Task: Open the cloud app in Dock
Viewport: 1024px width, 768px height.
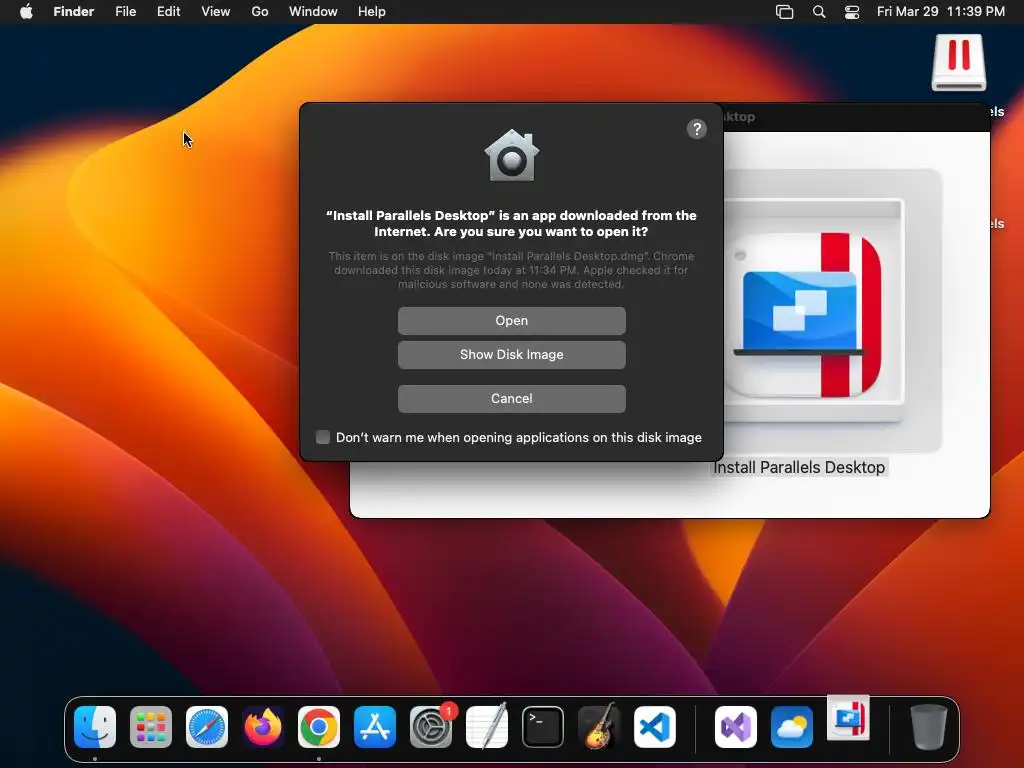Action: pos(792,727)
